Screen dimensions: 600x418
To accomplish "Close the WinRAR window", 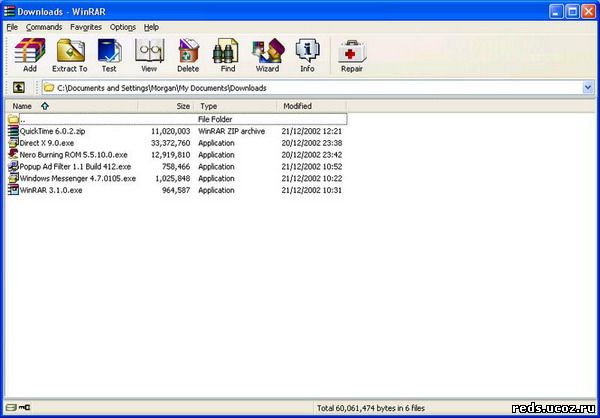I will click(x=589, y=12).
